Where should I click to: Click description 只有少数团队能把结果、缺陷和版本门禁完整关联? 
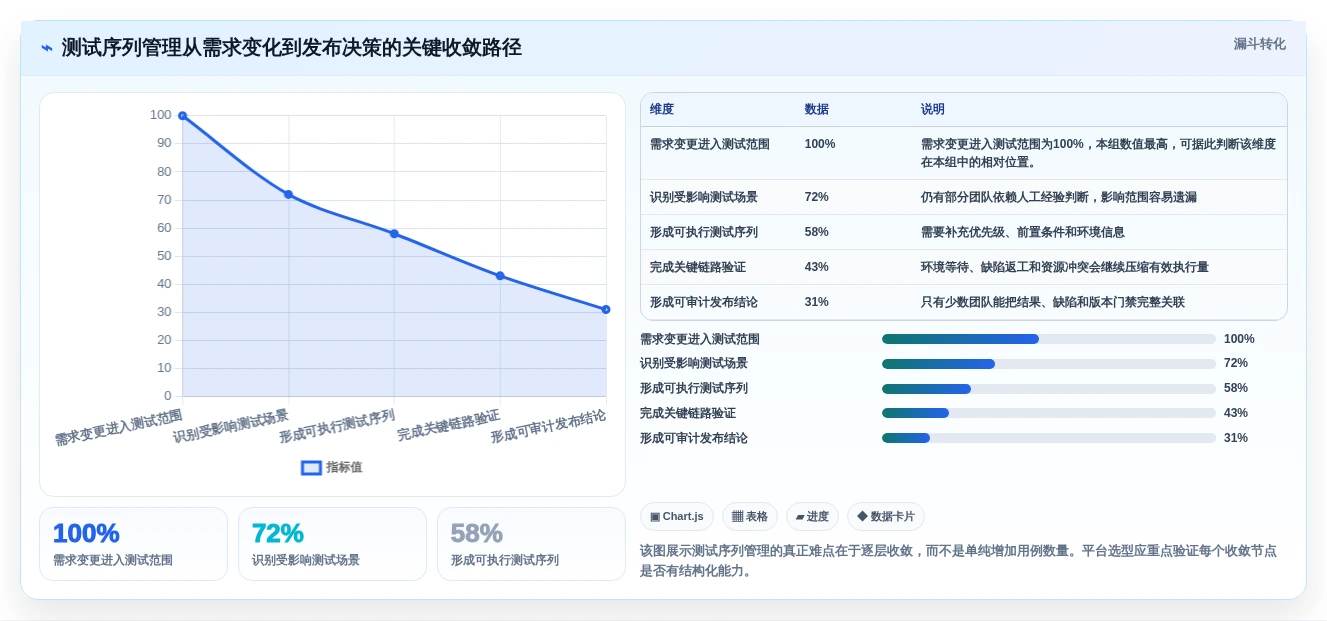tap(1053, 302)
